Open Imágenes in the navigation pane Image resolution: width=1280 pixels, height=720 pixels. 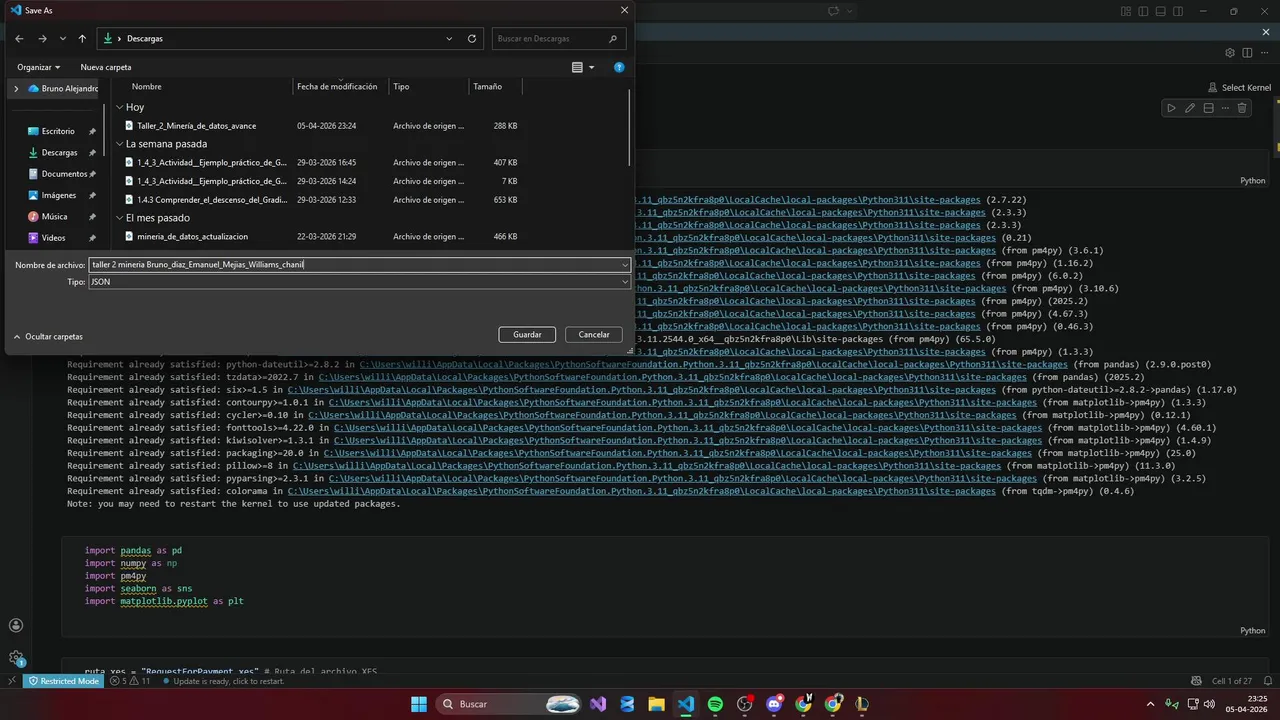[59, 195]
